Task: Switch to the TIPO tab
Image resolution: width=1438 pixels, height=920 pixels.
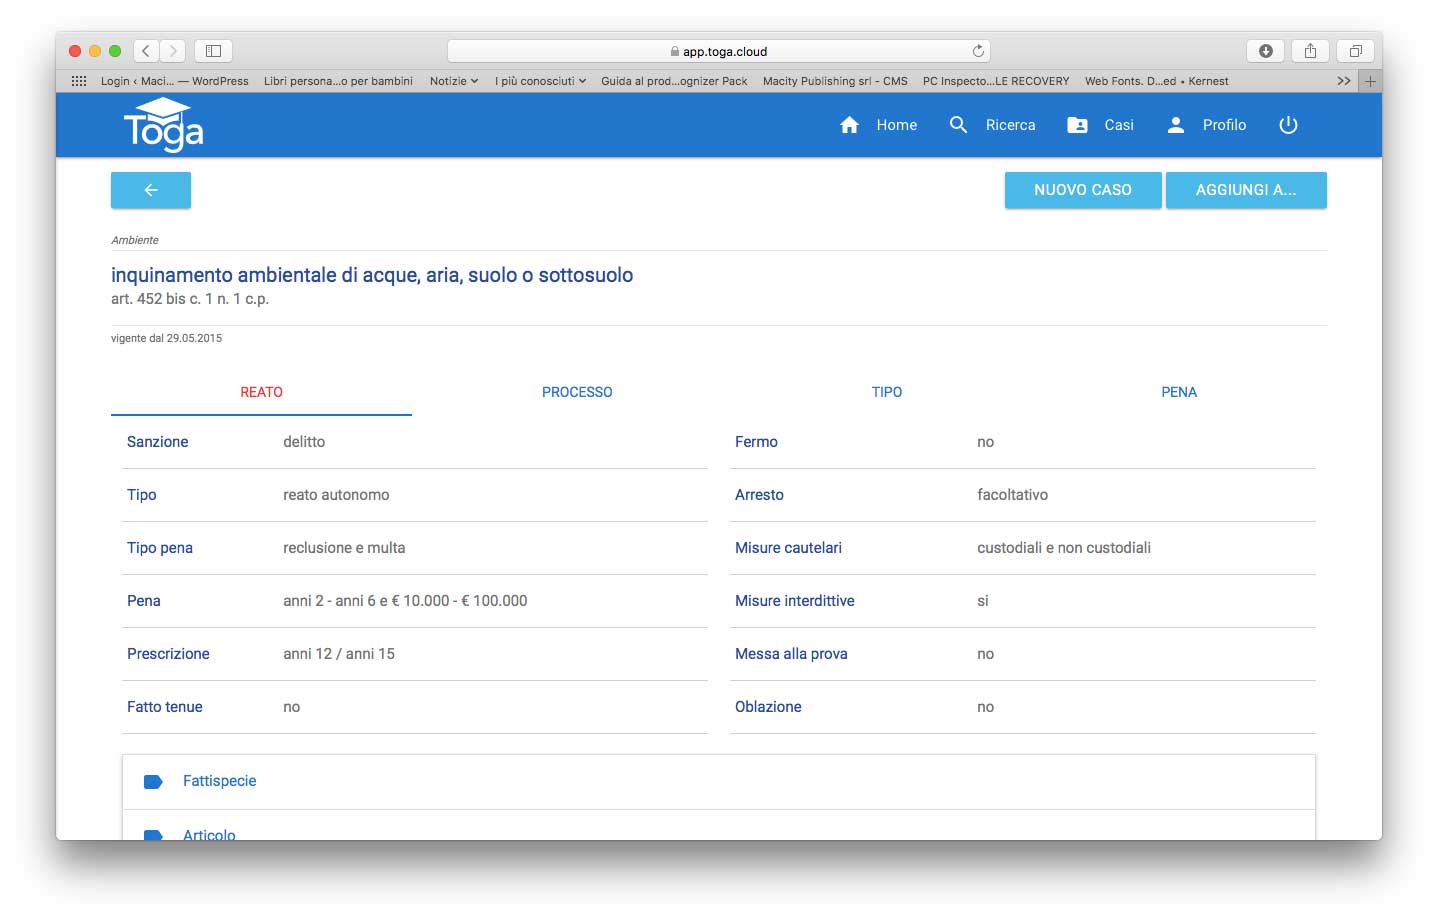Action: coord(887,392)
